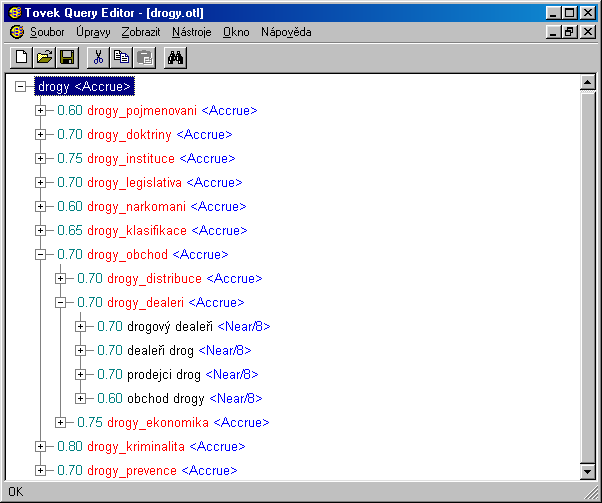This screenshot has height=503, width=602.
Task: Click the vertical scrollbar thumb
Action: (587, 277)
